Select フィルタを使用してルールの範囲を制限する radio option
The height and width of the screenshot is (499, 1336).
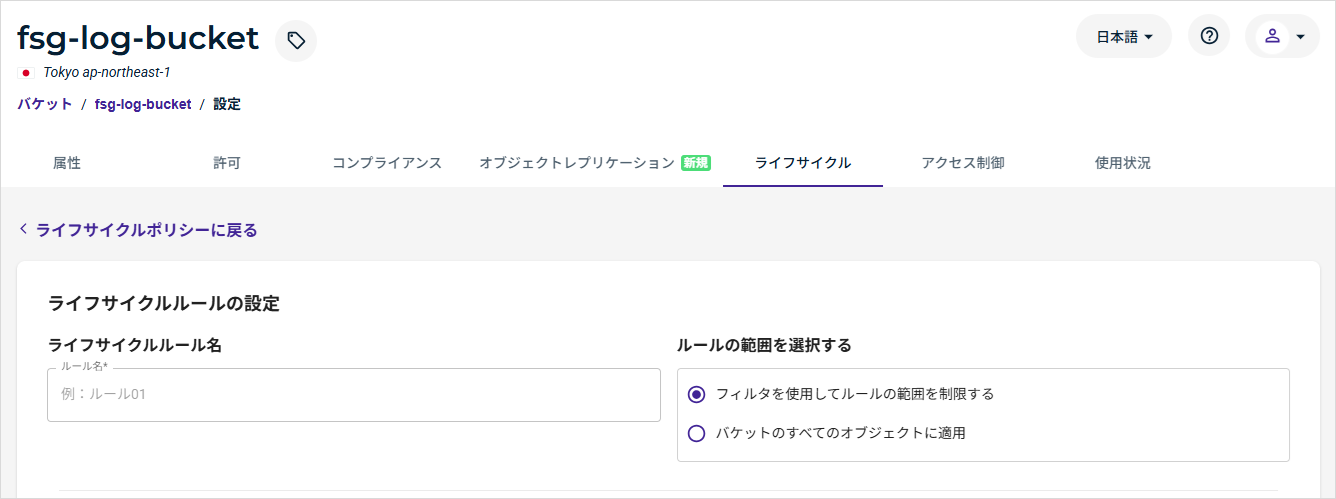click(x=697, y=394)
